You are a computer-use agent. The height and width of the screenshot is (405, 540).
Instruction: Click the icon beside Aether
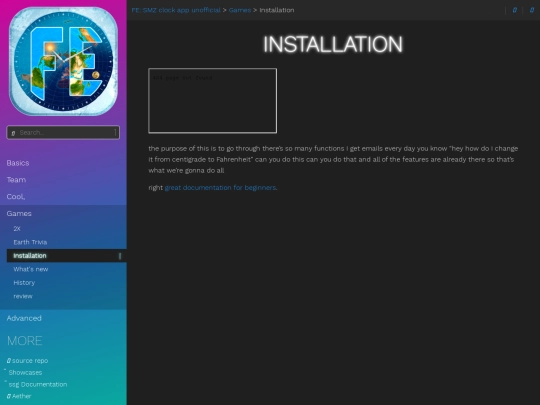(x=9, y=396)
